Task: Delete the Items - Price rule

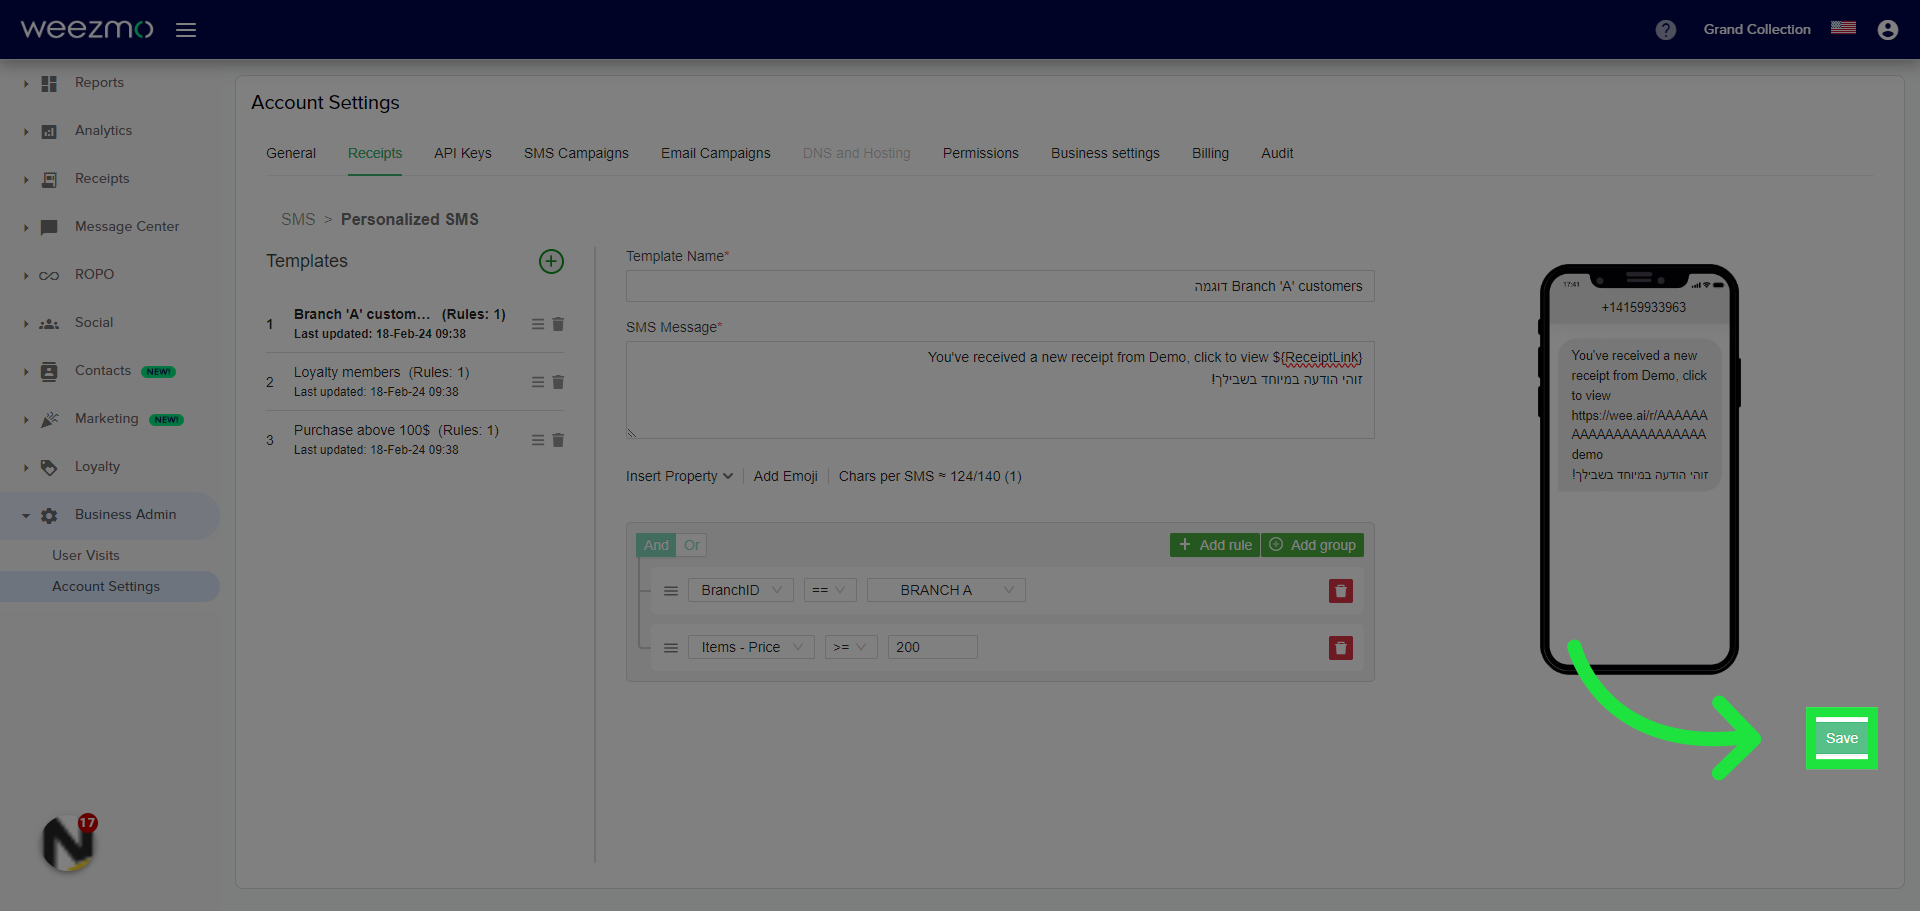Action: point(1341,648)
